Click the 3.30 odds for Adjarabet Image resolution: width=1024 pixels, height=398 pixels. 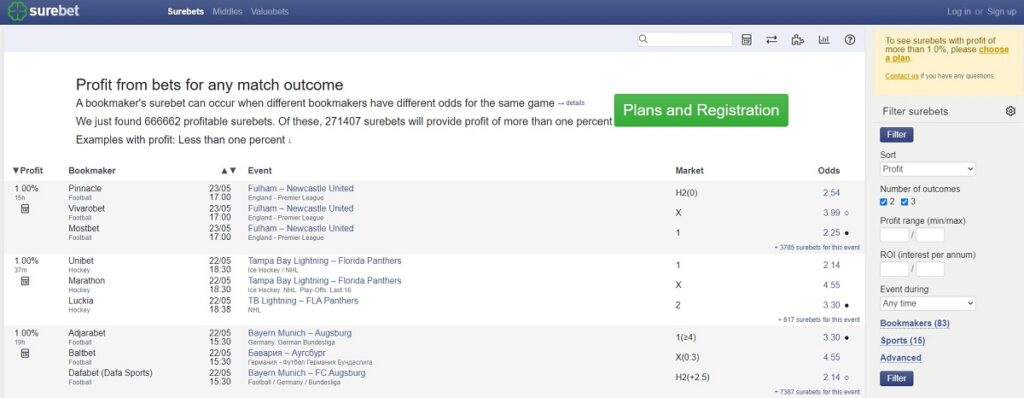pyautogui.click(x=831, y=338)
